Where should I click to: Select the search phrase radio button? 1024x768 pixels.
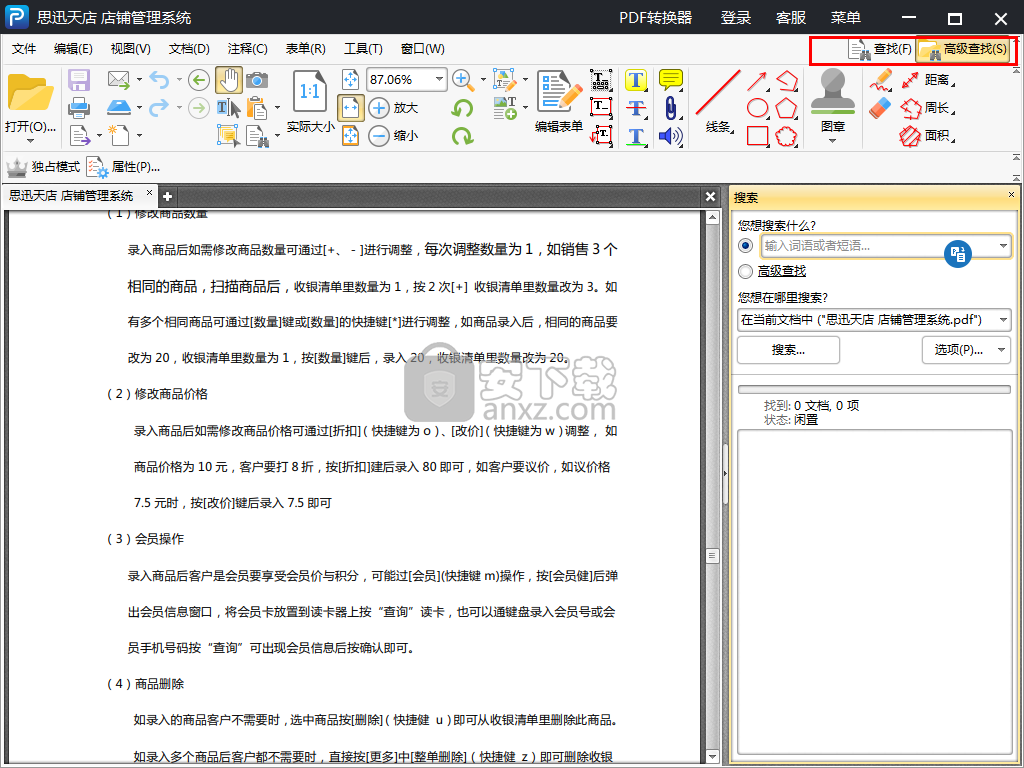pos(745,246)
